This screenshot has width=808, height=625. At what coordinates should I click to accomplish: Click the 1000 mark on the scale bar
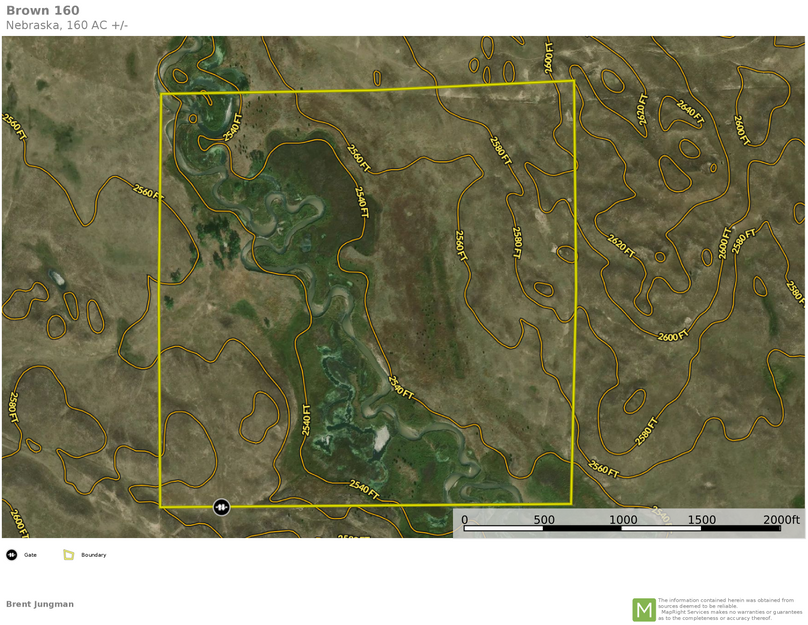coord(623,520)
